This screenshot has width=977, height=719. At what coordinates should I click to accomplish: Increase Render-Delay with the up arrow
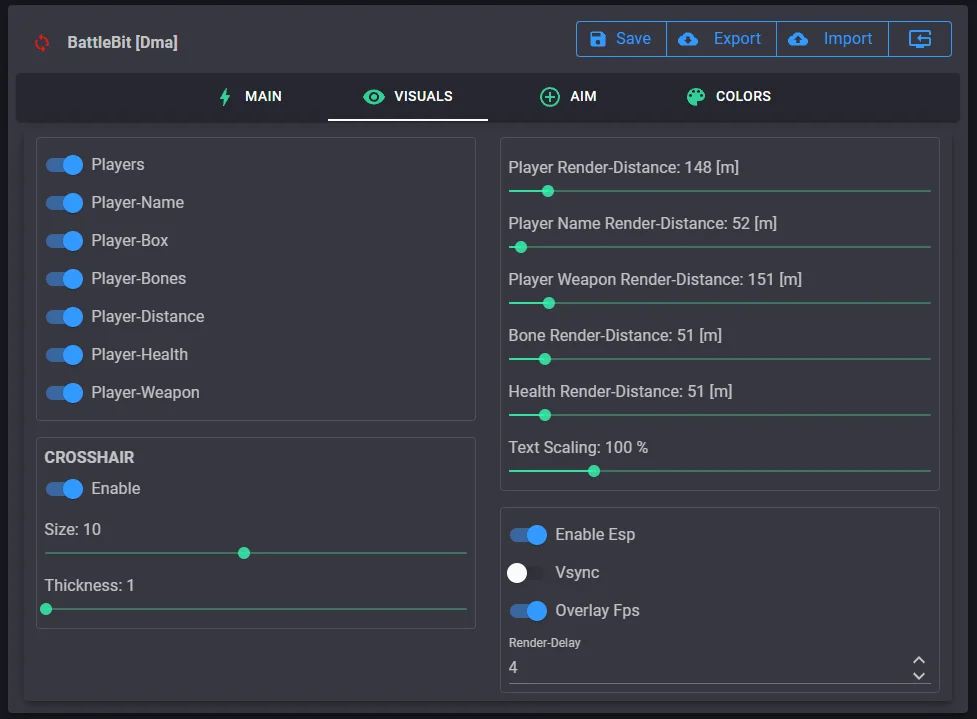[x=919, y=660]
